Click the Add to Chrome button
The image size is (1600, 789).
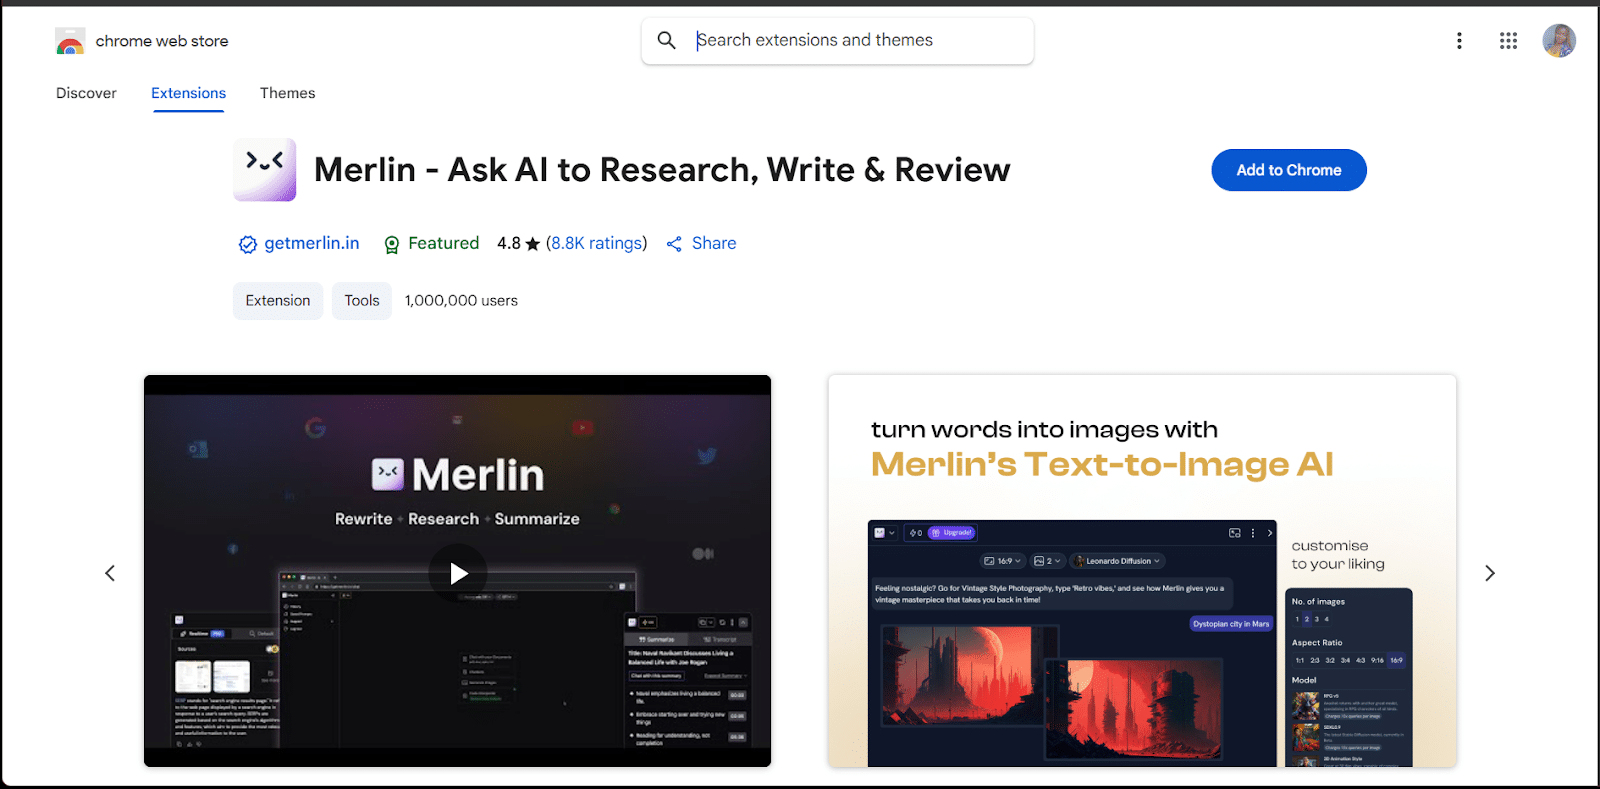click(1289, 170)
